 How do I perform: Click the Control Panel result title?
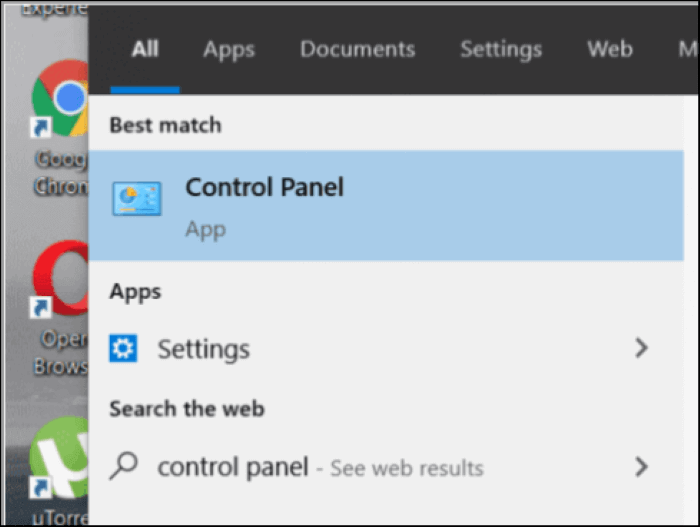click(x=265, y=187)
